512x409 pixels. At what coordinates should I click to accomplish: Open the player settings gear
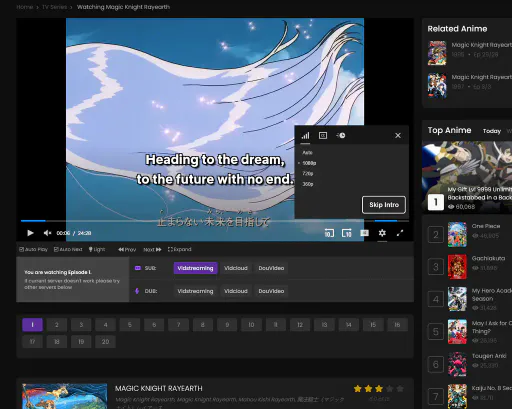[x=382, y=233]
